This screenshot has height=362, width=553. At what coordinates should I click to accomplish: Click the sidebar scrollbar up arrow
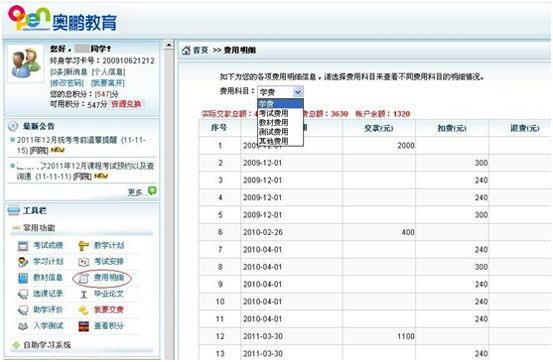pos(169,45)
